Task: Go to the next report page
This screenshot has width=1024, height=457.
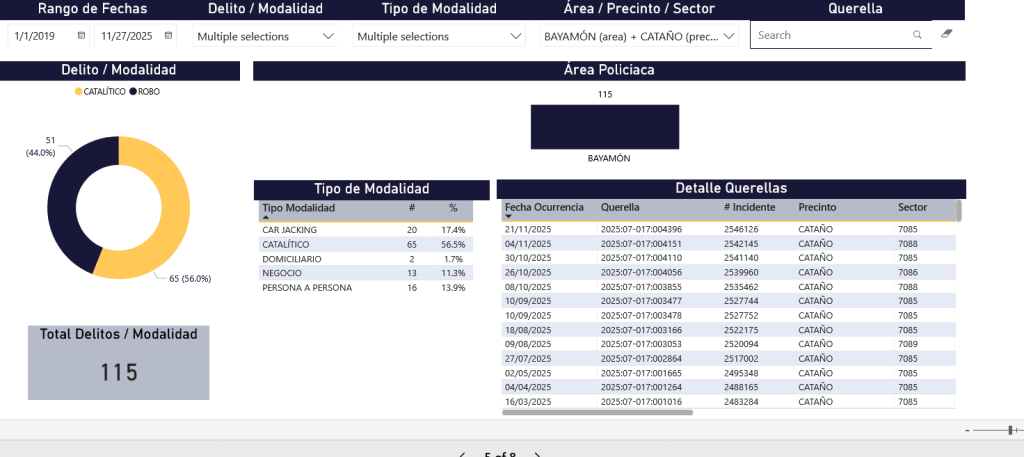Action: tap(538, 455)
